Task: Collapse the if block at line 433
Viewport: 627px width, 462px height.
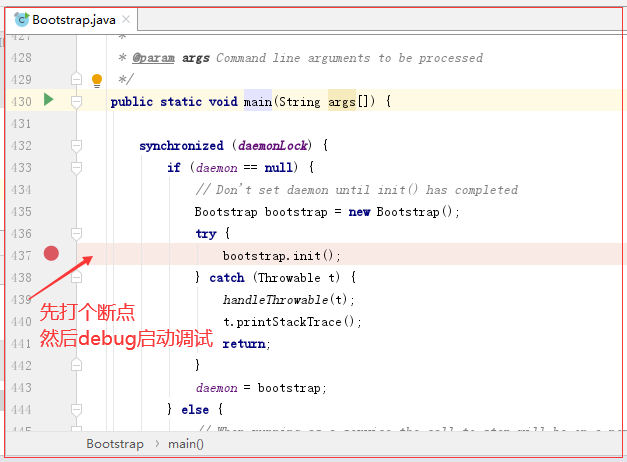Action: click(x=76, y=168)
